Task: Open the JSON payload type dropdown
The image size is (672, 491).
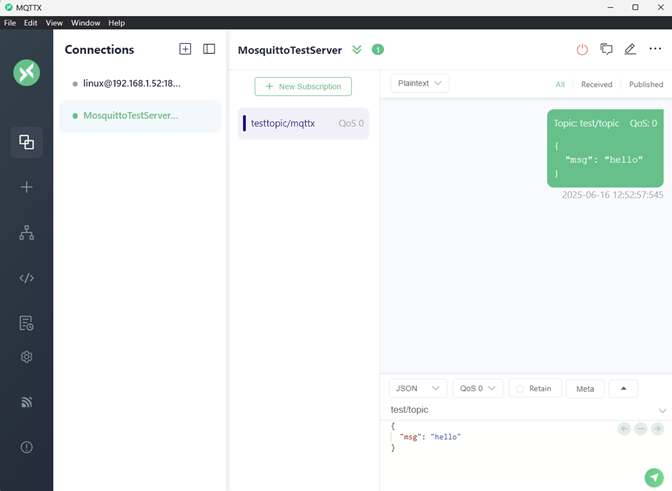Action: [417, 389]
